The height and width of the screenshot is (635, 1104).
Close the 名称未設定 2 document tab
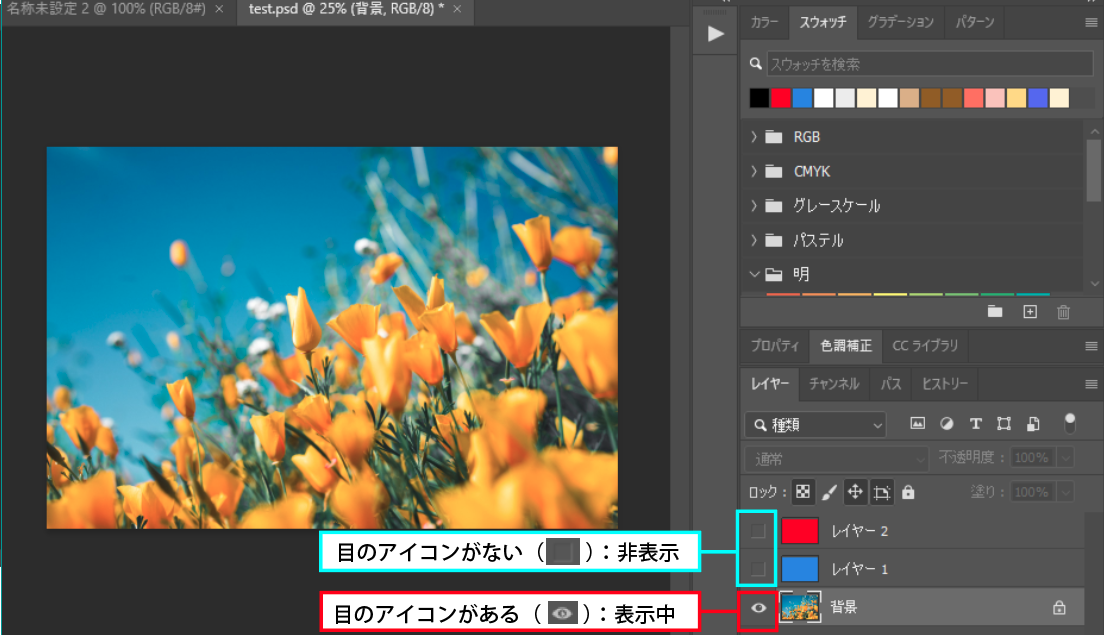tap(220, 9)
